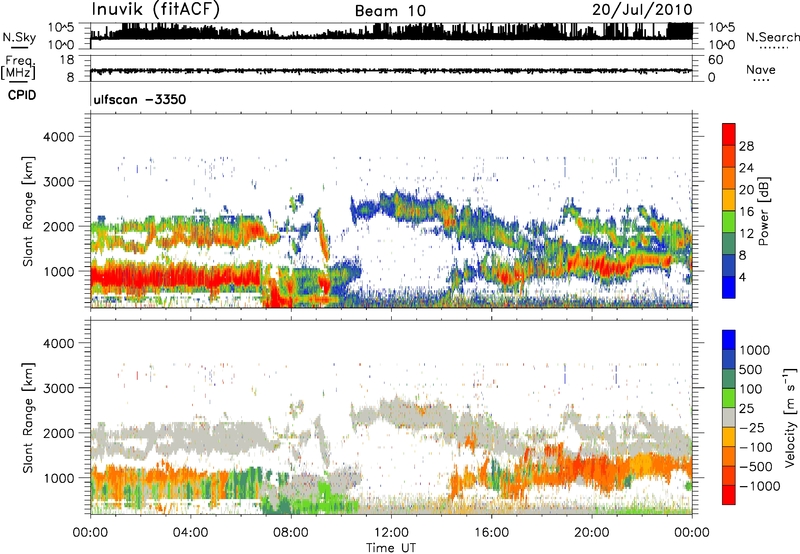Click Power colorbar value '28'

pyautogui.click(x=746, y=146)
